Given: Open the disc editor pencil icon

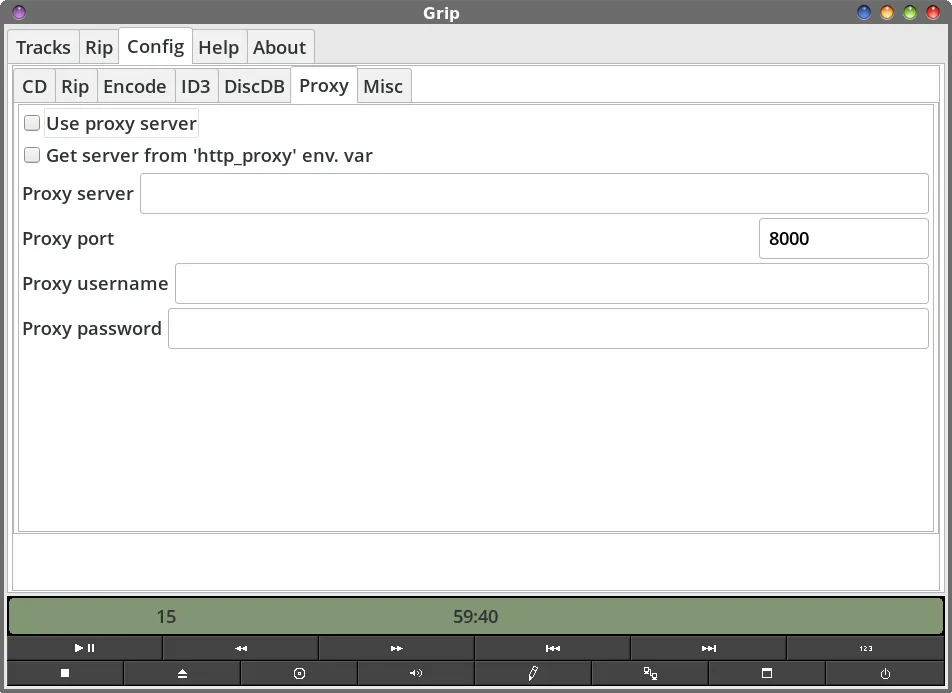Looking at the screenshot, I should pyautogui.click(x=533, y=673).
